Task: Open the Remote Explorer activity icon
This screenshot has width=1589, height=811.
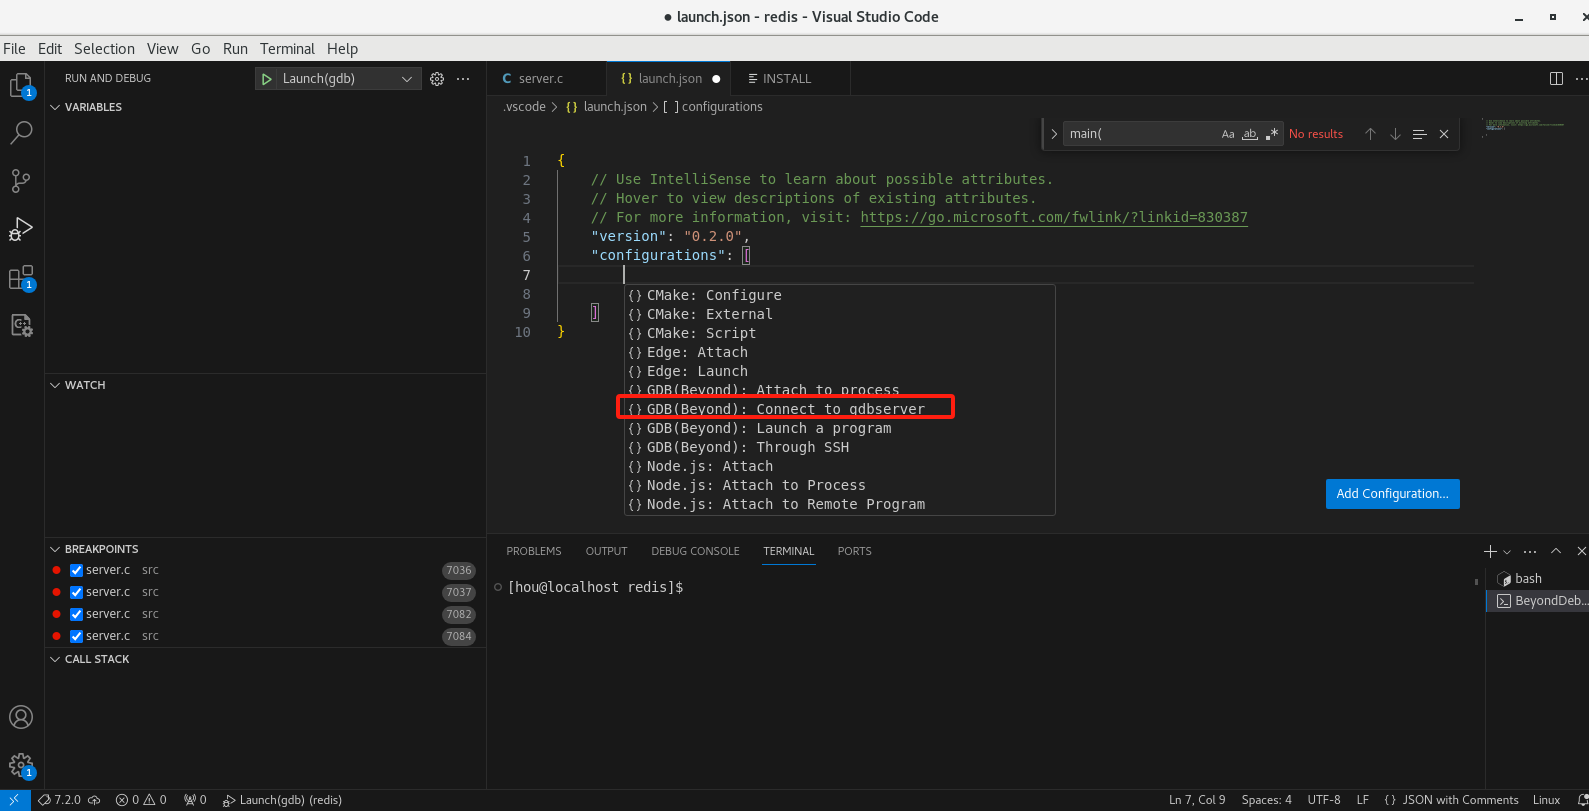Action: point(21,325)
